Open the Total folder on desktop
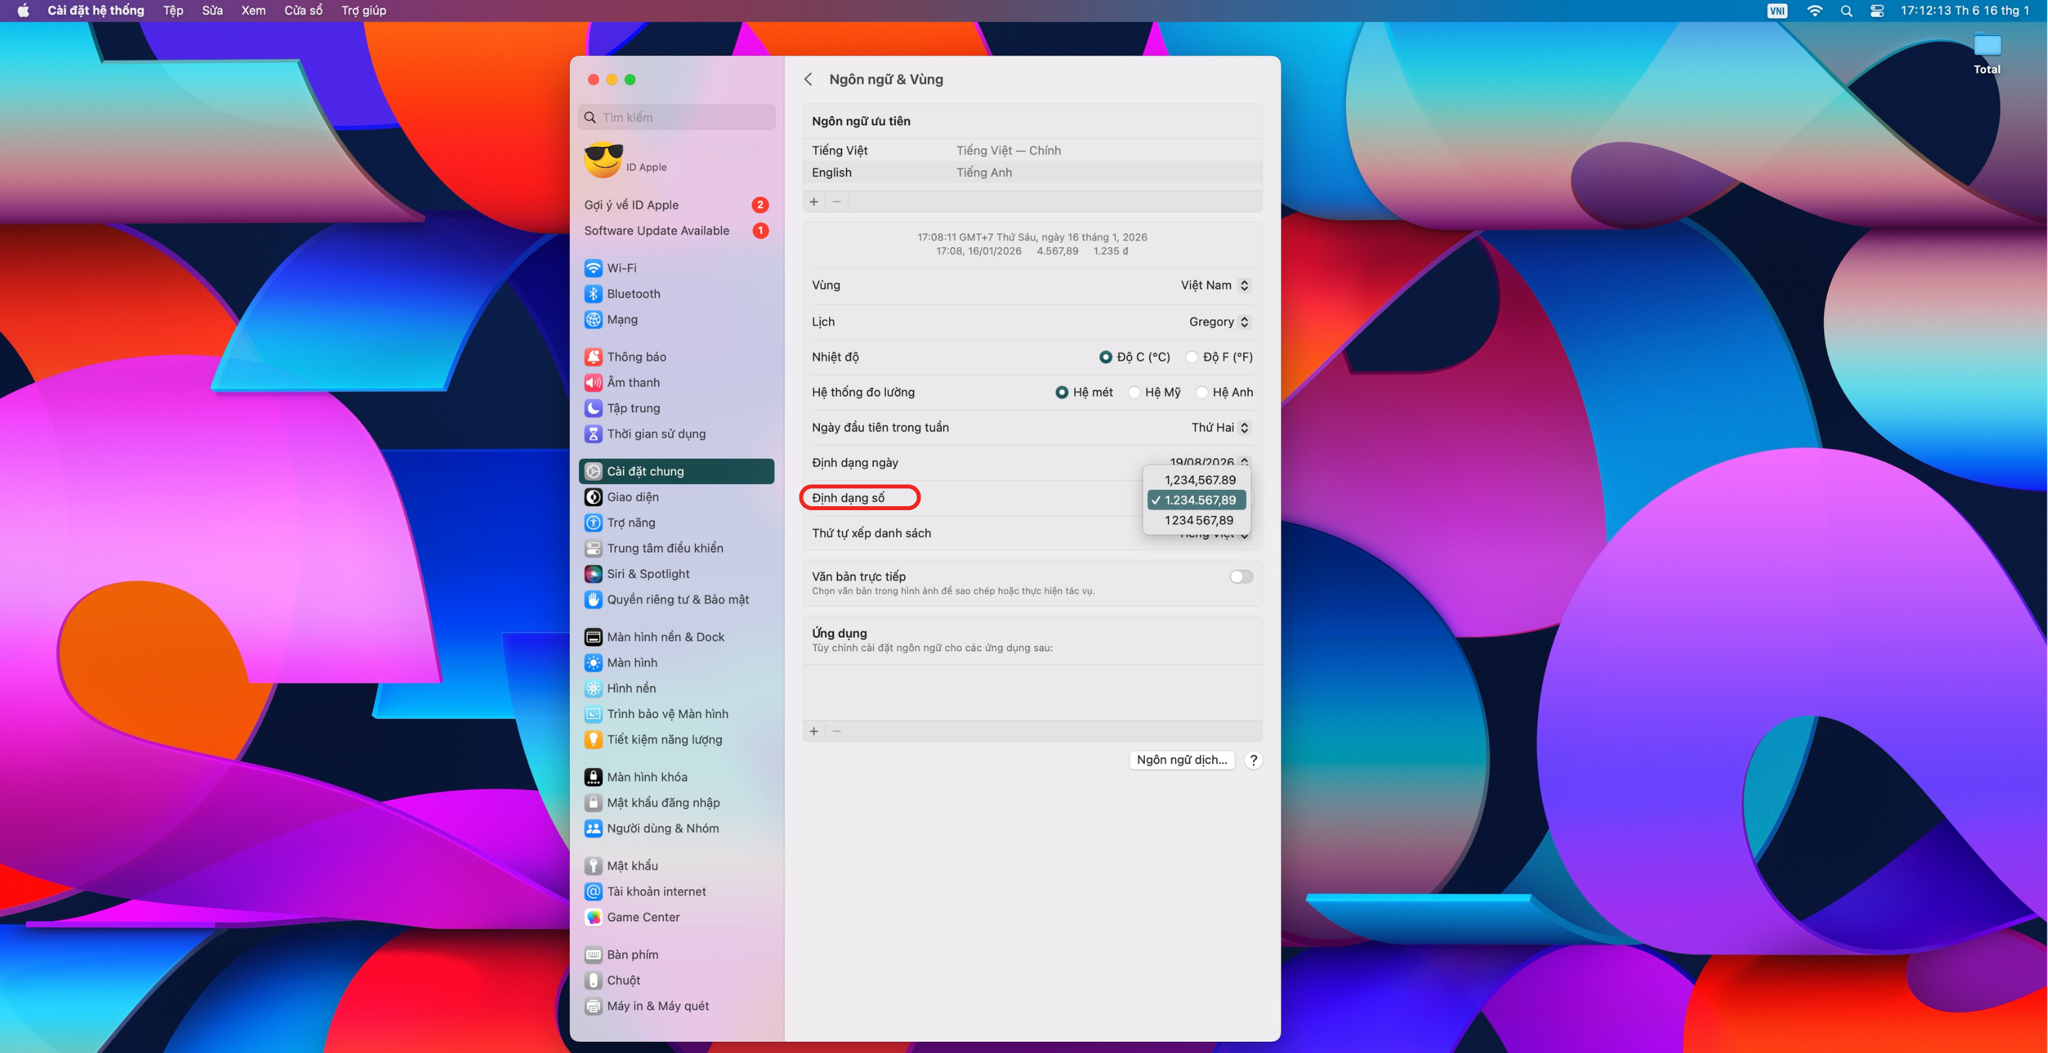The image size is (2048, 1053). [1986, 47]
